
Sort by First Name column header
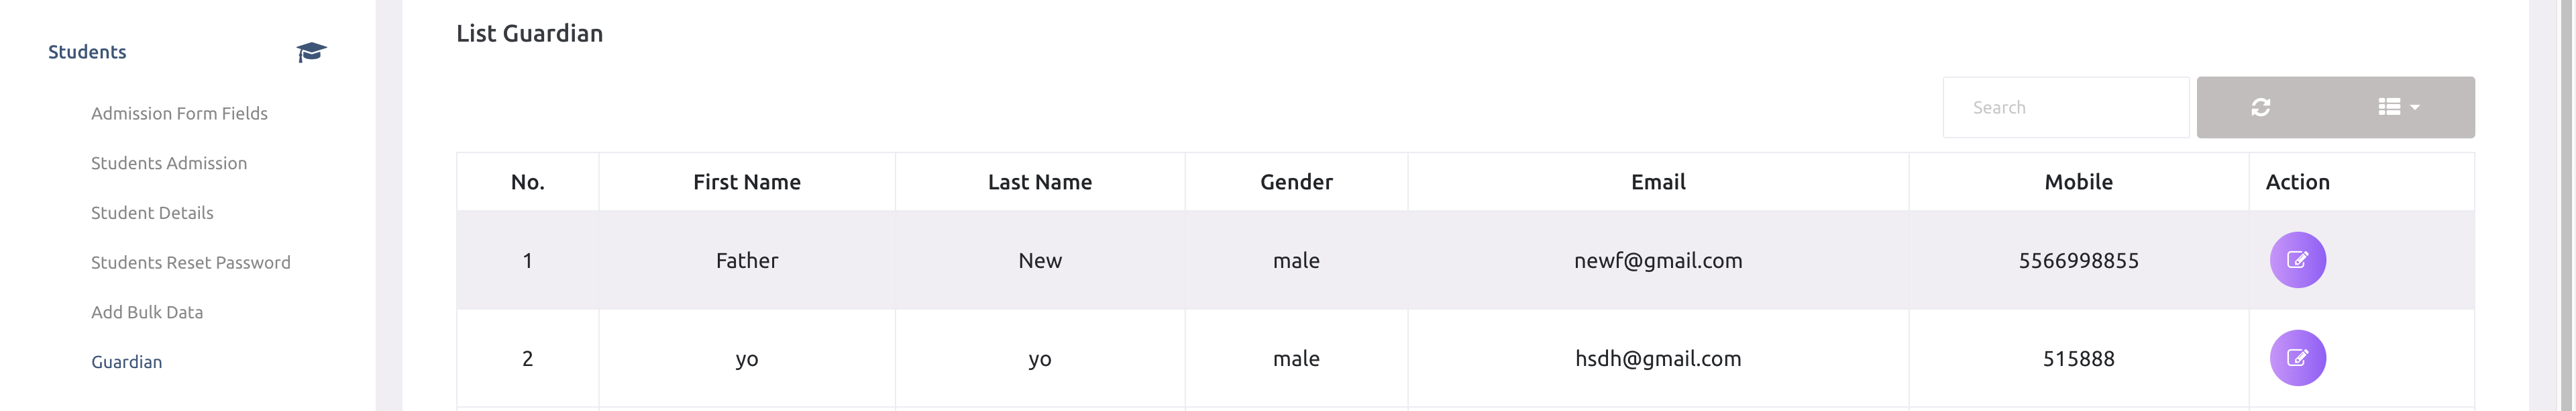tap(747, 182)
